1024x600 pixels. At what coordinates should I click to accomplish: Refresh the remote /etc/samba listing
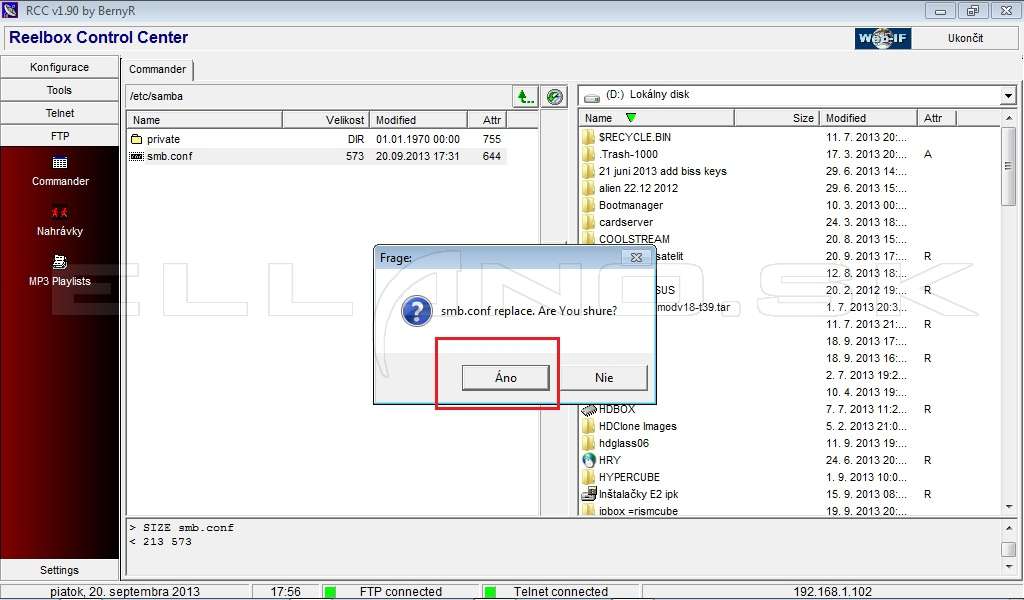(554, 97)
